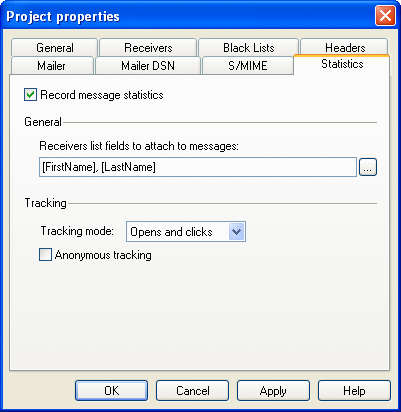This screenshot has width=401, height=412.
Task: Enable Anonymous tracking checkbox
Action: point(45,255)
